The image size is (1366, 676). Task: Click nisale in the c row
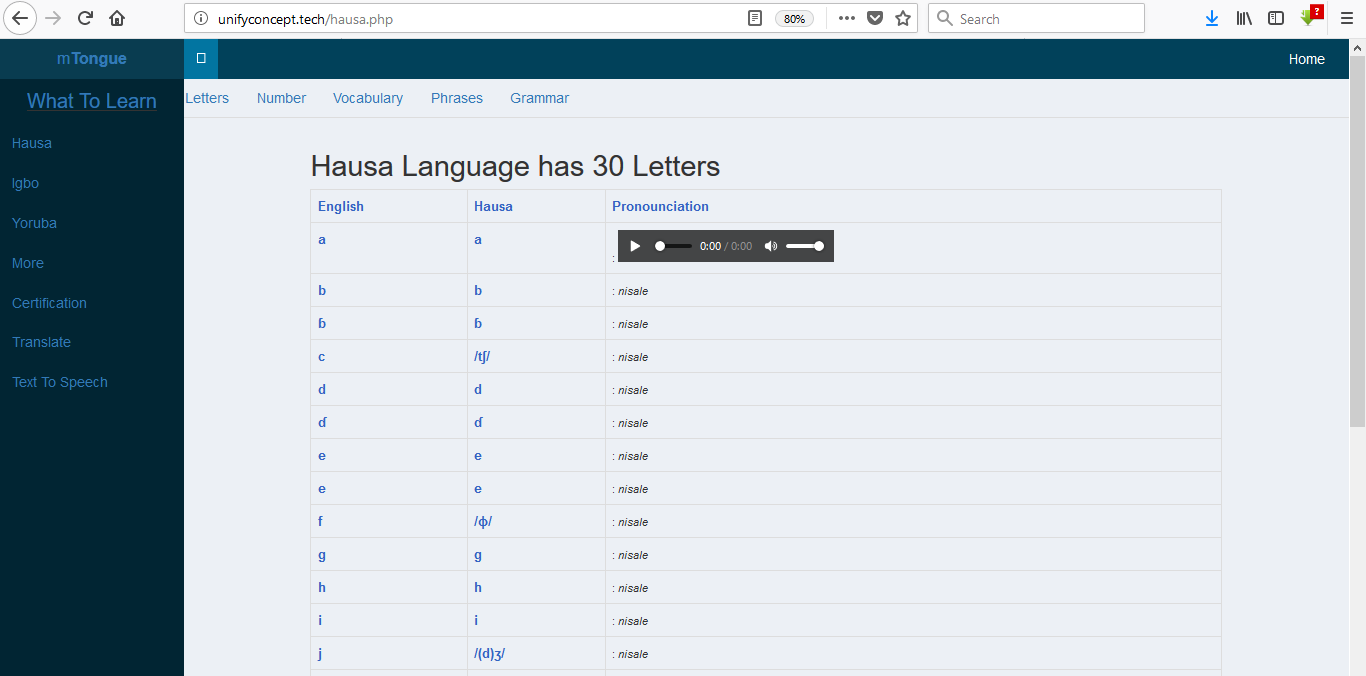point(633,357)
